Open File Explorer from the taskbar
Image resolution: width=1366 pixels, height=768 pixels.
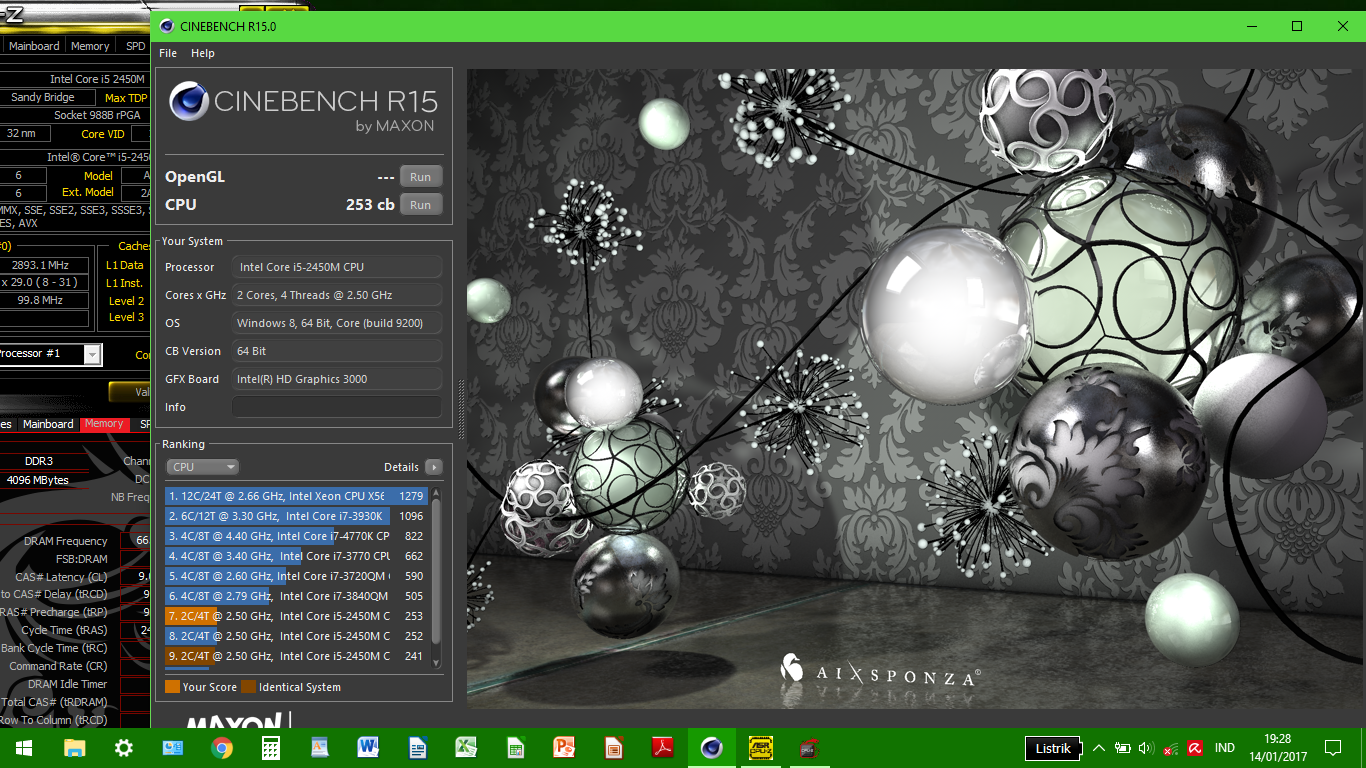[74, 748]
